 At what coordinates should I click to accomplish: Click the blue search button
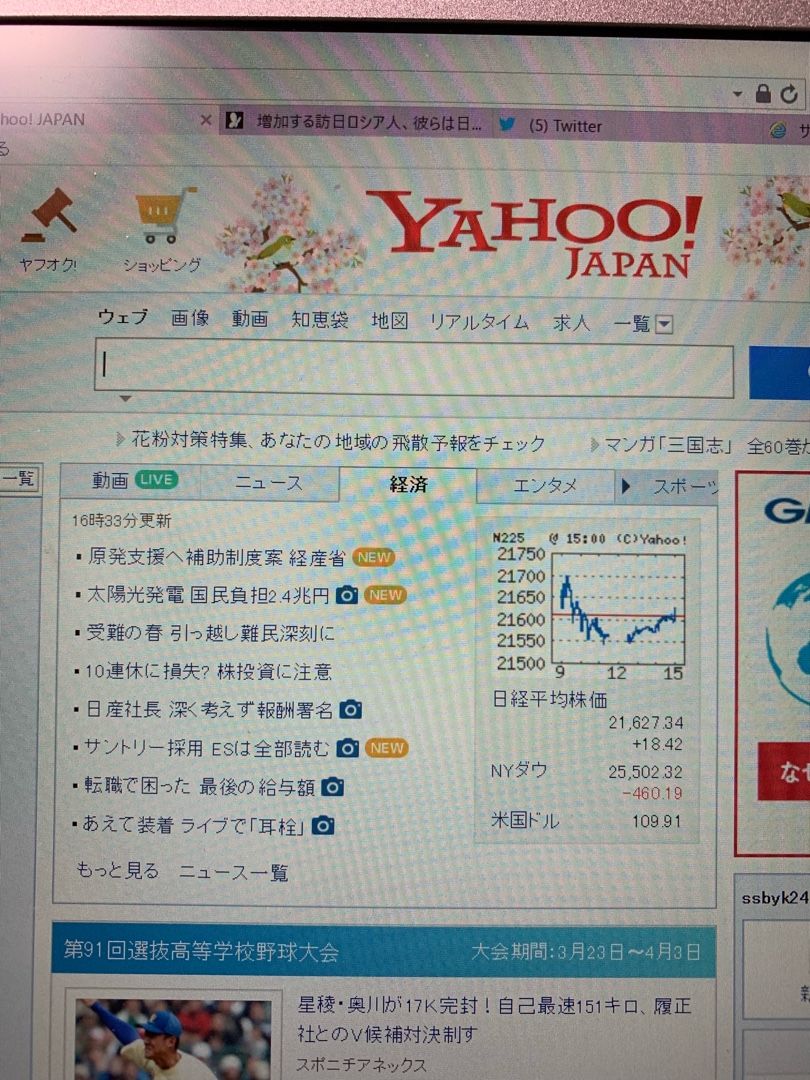pos(780,373)
